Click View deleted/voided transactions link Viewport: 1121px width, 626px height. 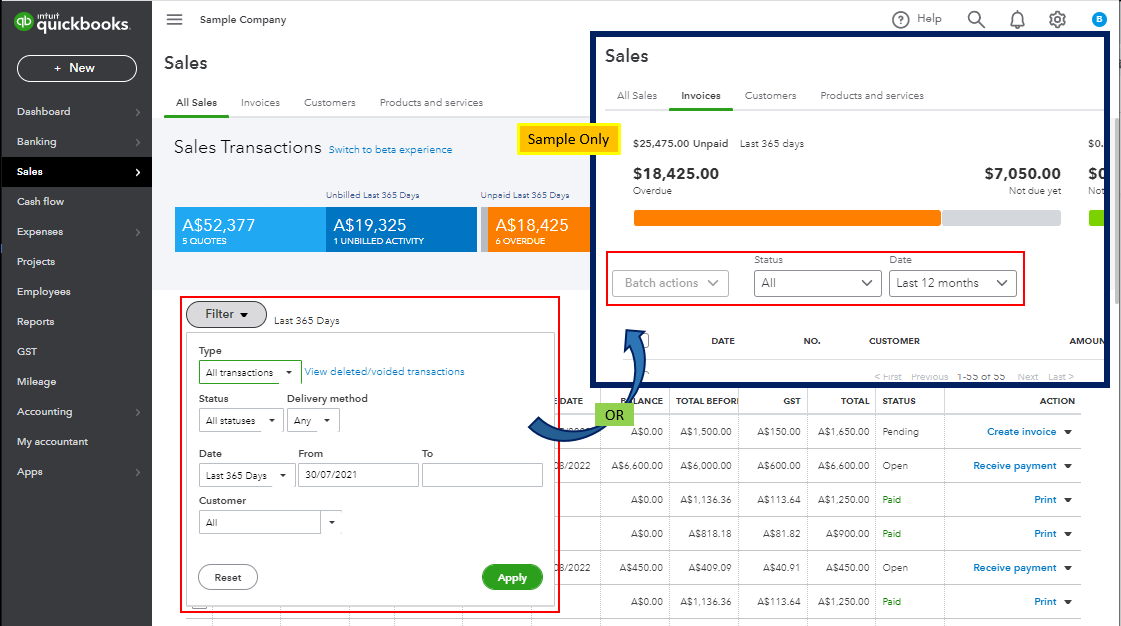click(x=385, y=372)
